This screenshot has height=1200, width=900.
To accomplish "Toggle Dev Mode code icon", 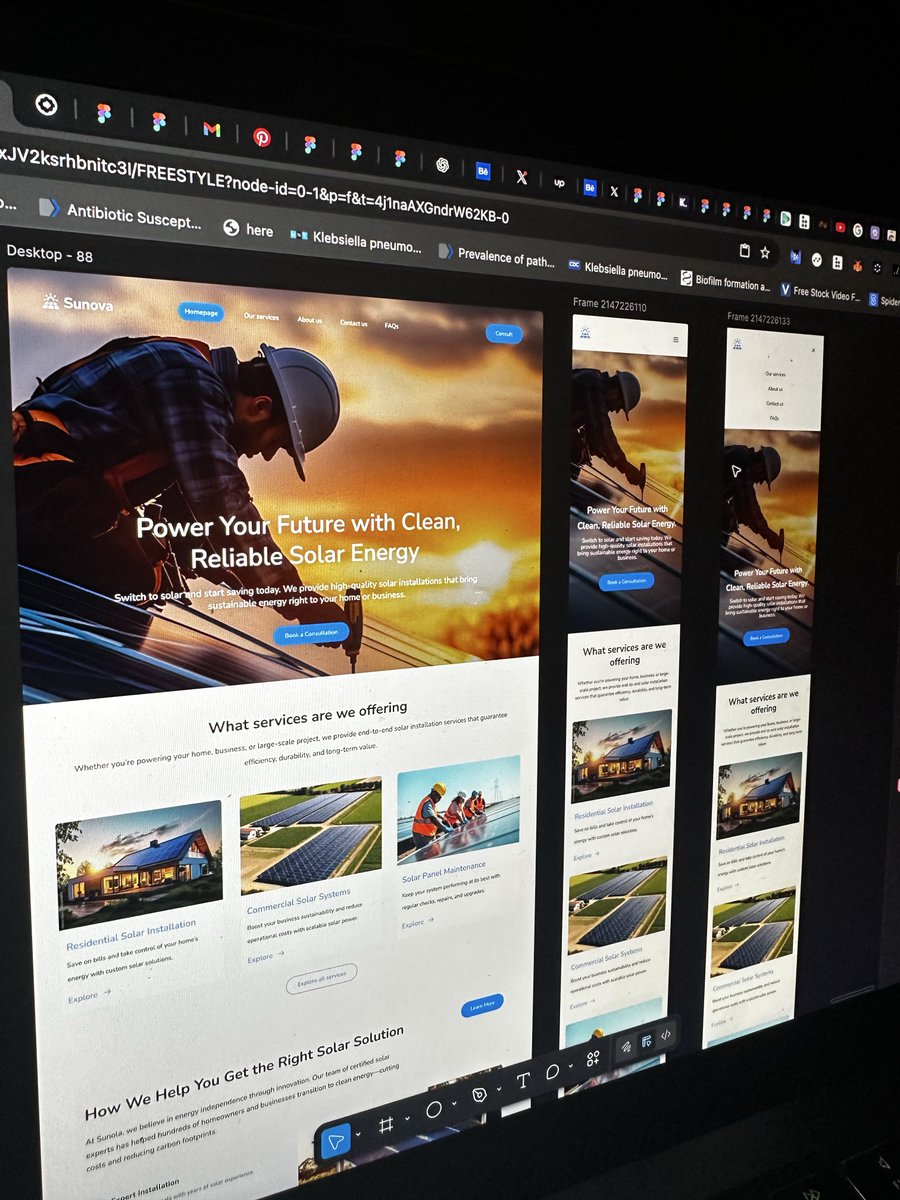I will (666, 1035).
